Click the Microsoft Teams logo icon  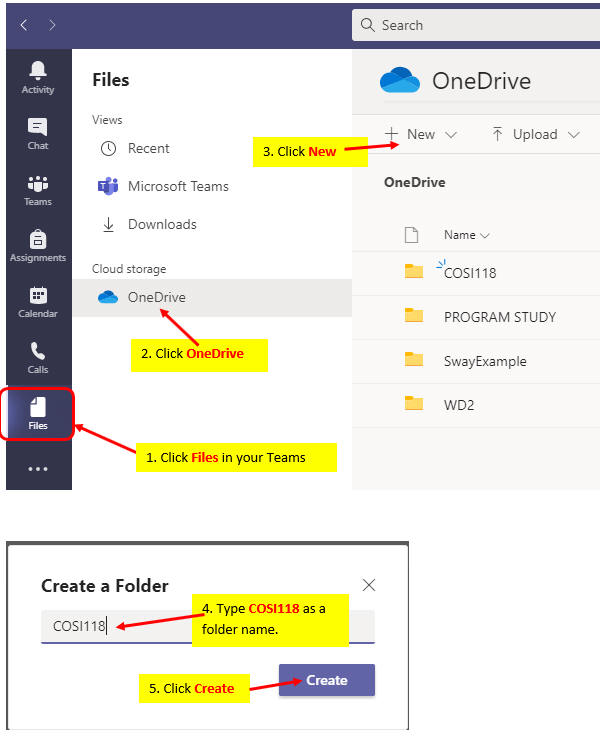pos(108,186)
